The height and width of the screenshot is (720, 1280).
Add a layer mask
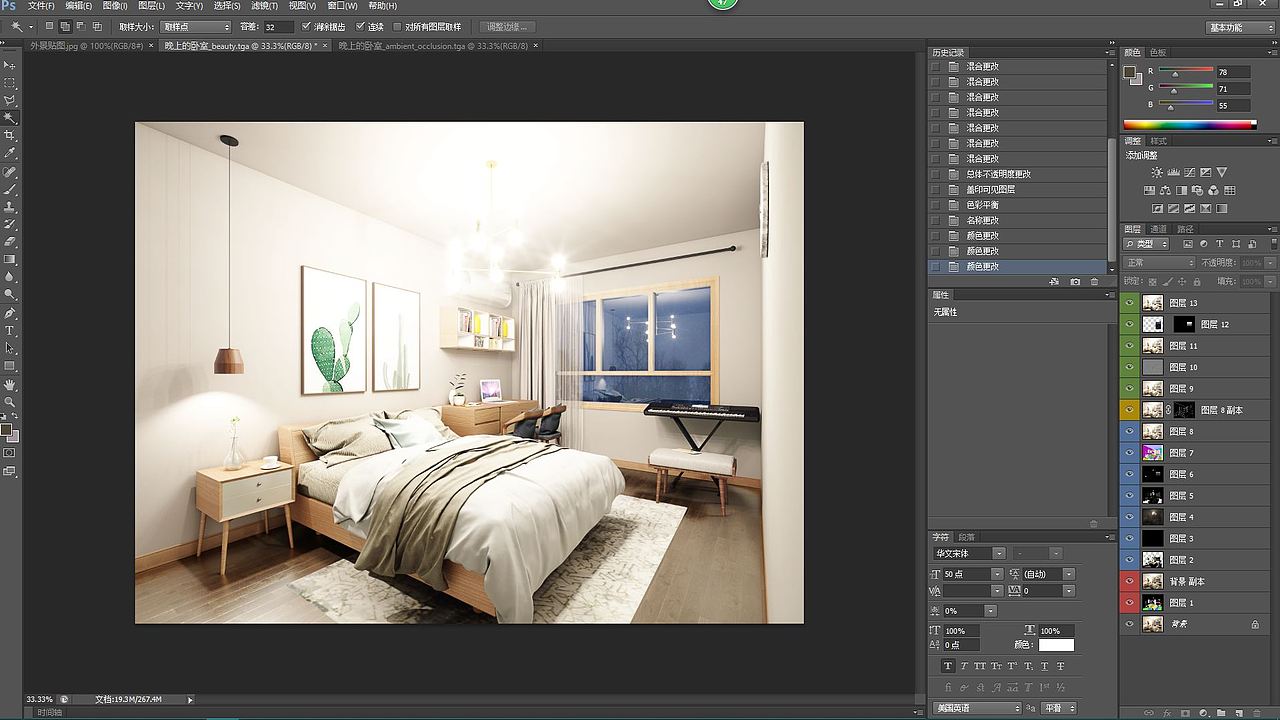click(1185, 713)
